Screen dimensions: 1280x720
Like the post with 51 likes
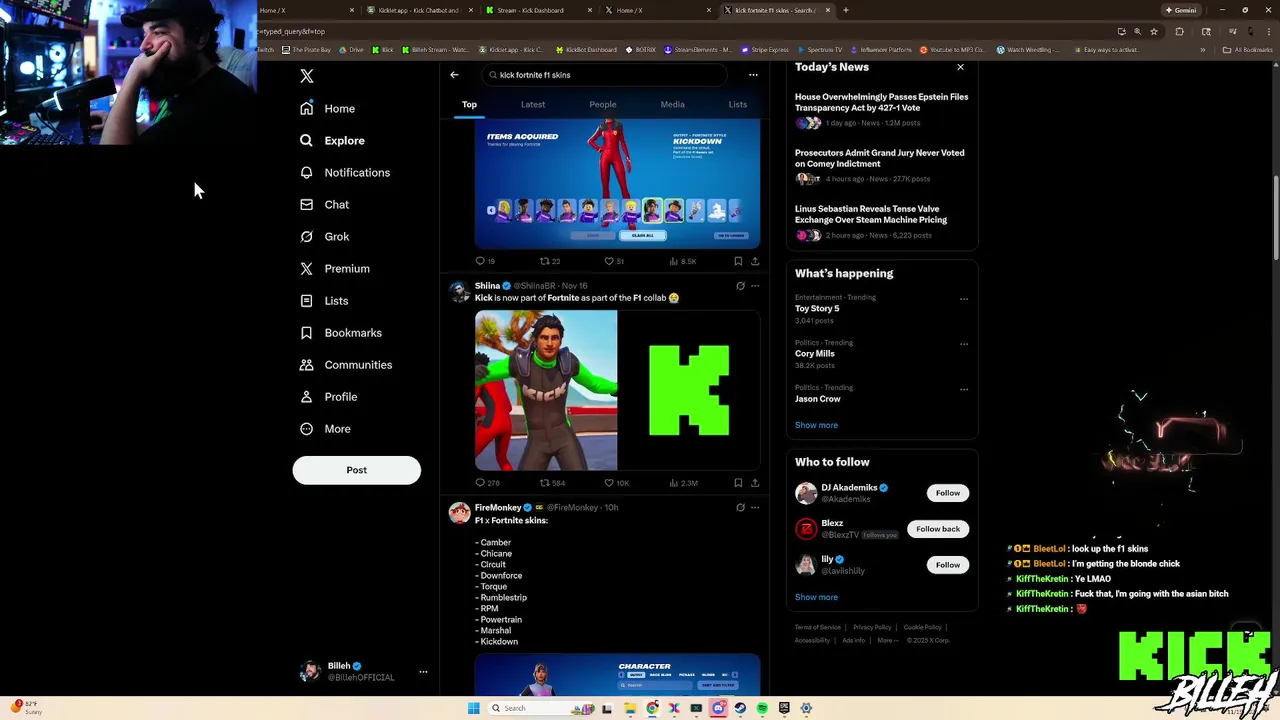coord(614,261)
